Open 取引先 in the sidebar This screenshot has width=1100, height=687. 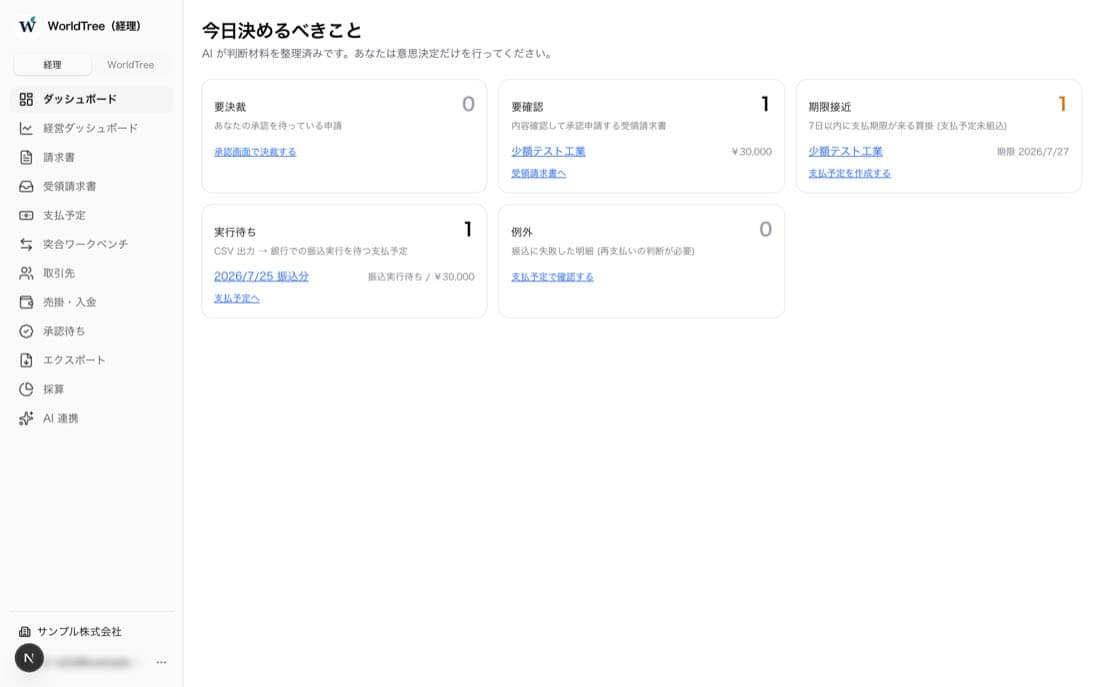coord(92,273)
